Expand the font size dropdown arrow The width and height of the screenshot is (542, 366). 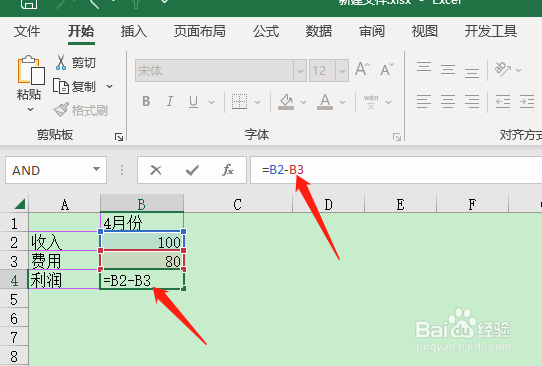342,71
